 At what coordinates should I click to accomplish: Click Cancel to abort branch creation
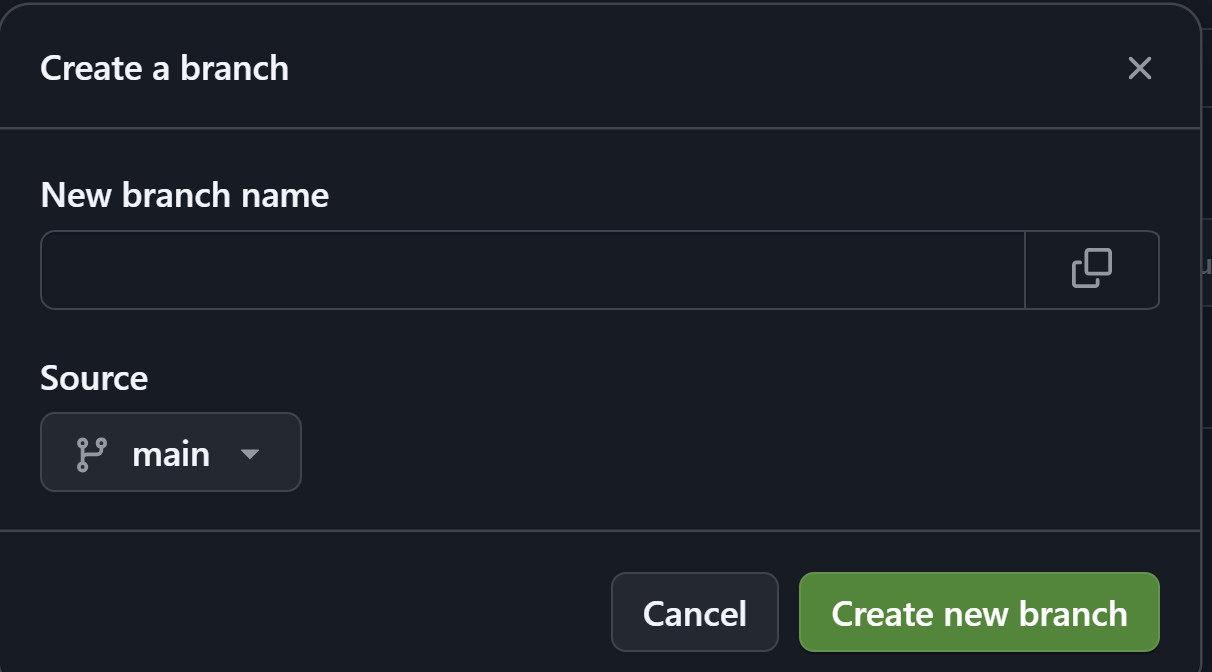694,611
